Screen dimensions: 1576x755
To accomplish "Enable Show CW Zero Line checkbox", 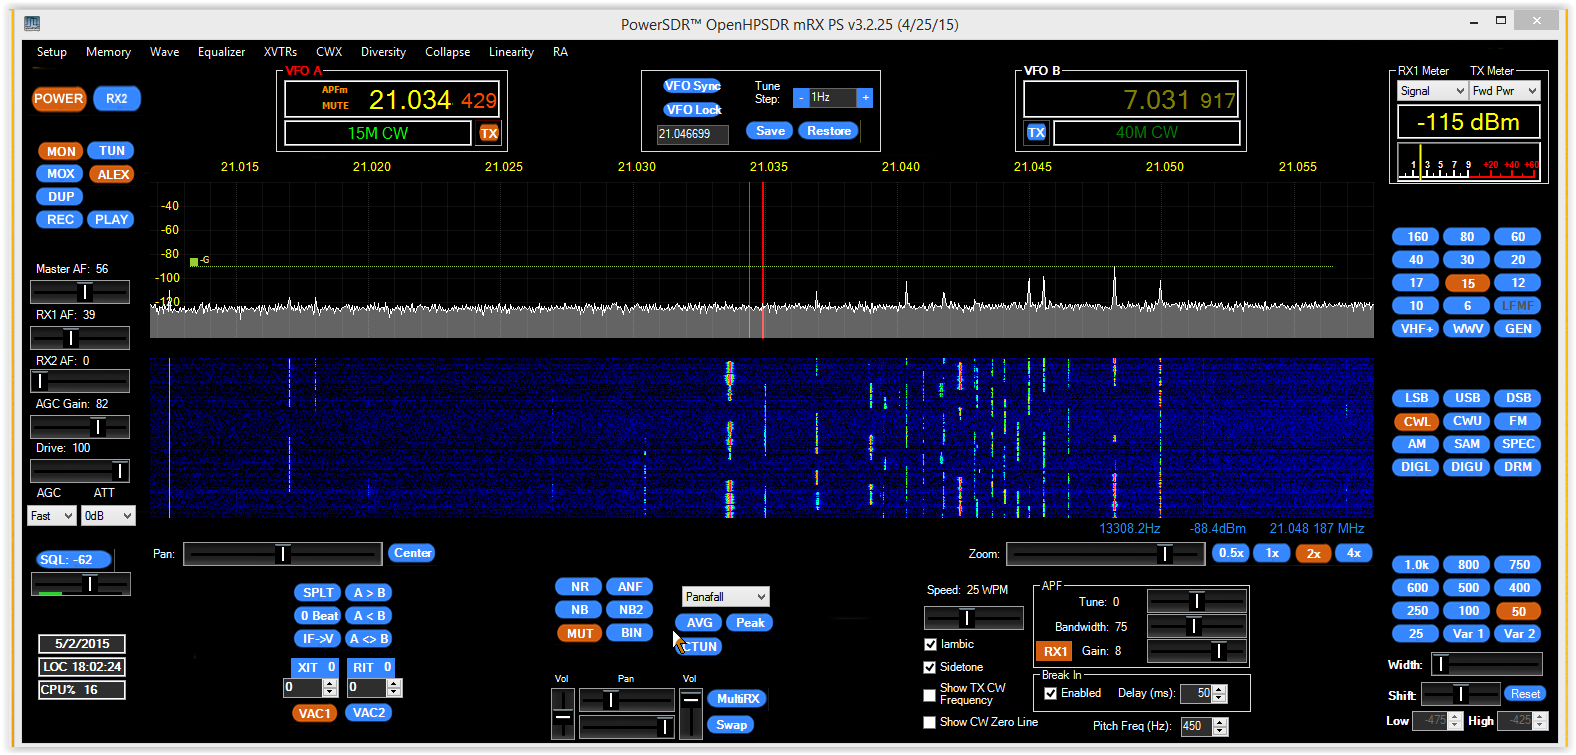I will tap(930, 722).
